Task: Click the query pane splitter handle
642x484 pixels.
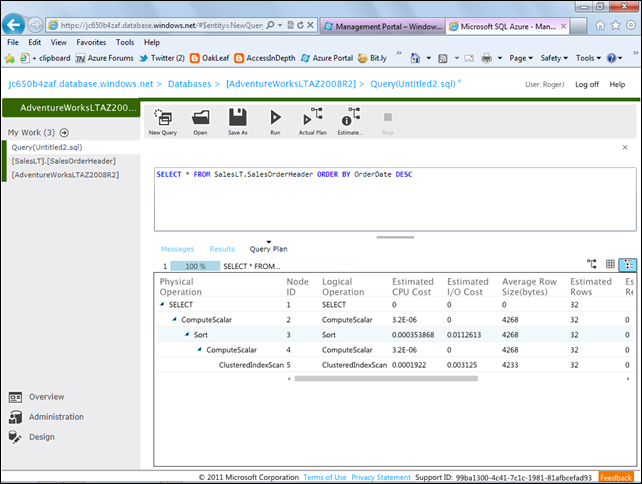Action: coord(395,237)
